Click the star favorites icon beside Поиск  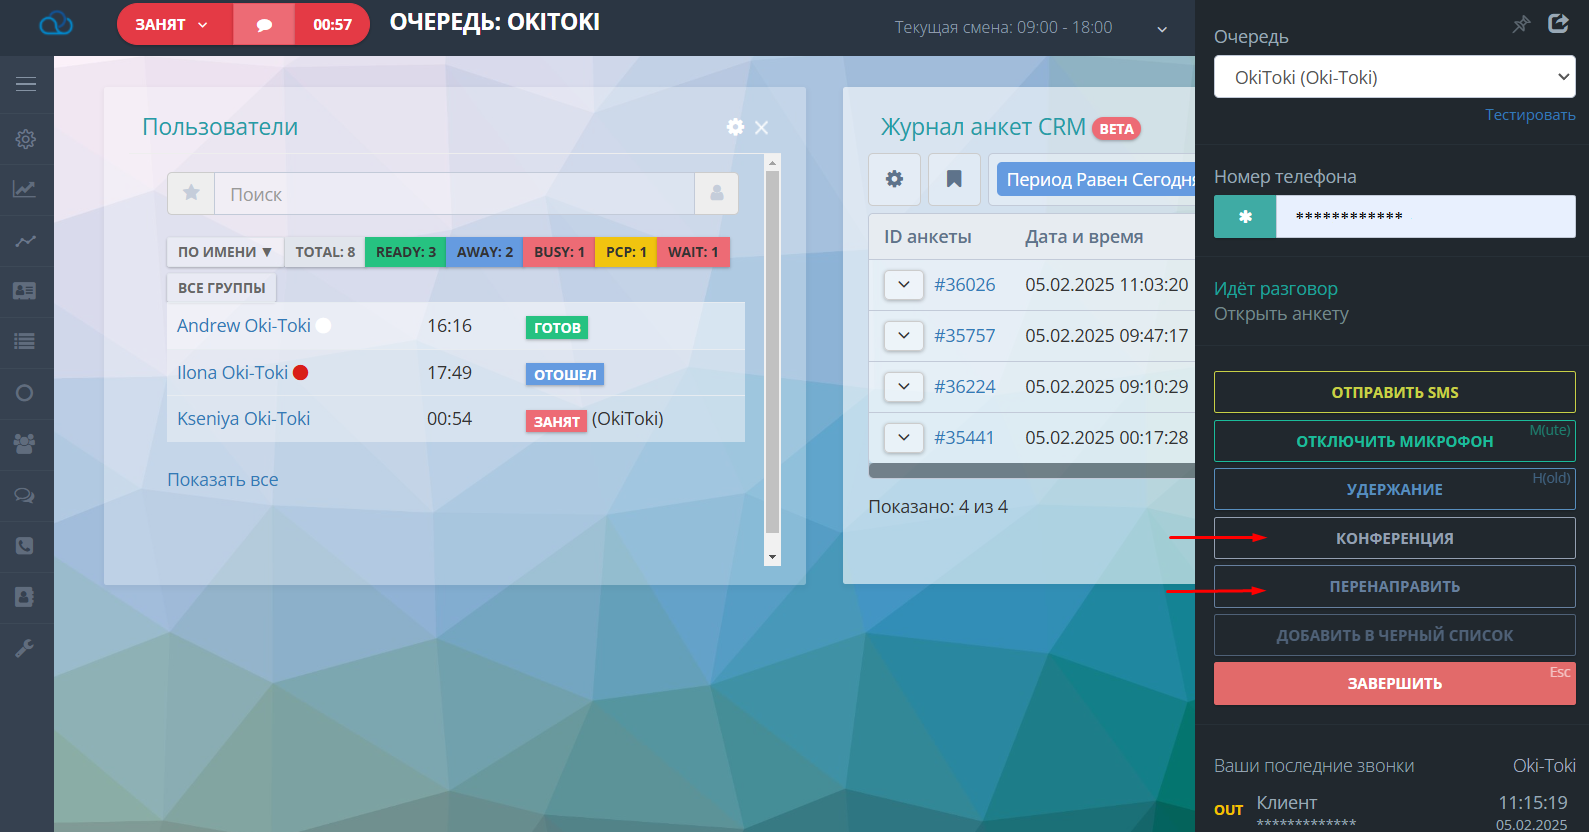tap(191, 193)
